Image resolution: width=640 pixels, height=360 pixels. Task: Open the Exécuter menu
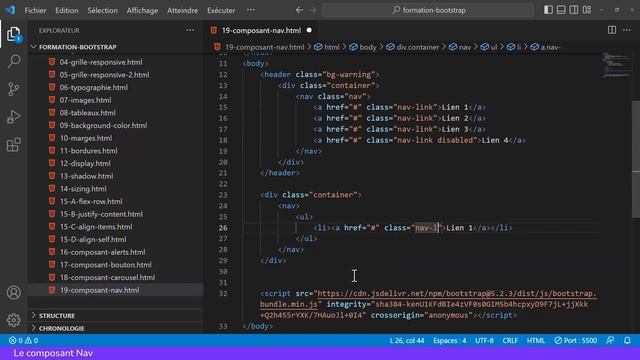click(x=221, y=10)
